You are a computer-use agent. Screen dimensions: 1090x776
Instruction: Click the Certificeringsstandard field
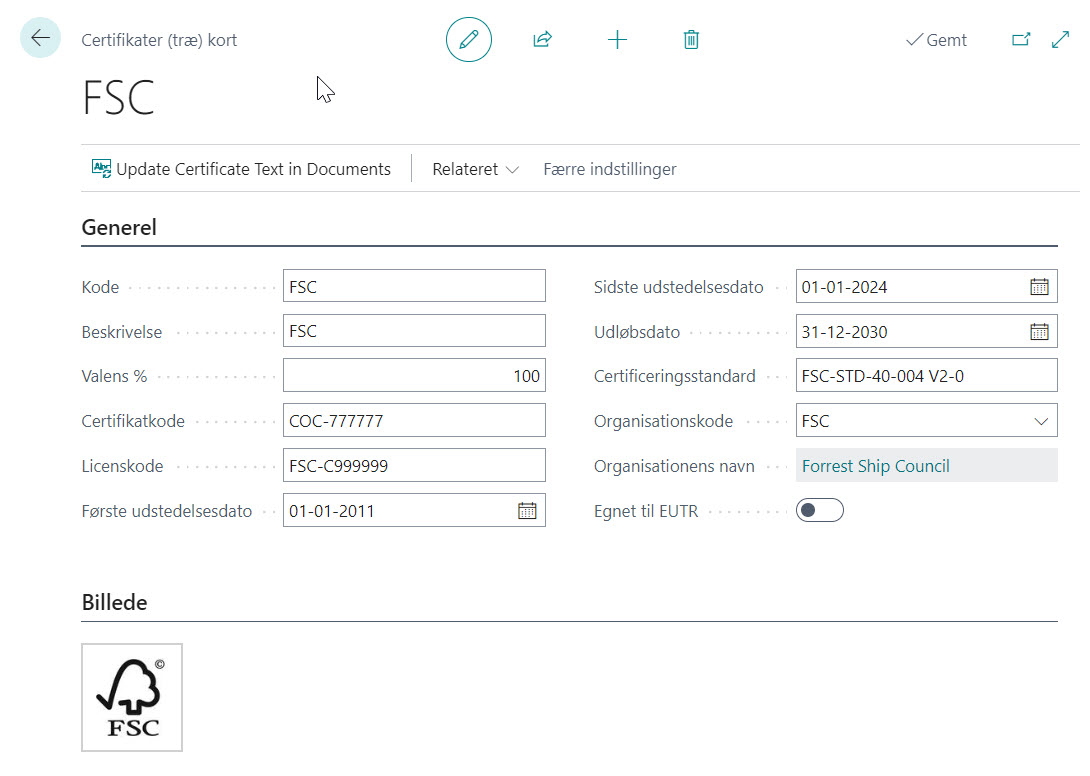click(x=927, y=376)
